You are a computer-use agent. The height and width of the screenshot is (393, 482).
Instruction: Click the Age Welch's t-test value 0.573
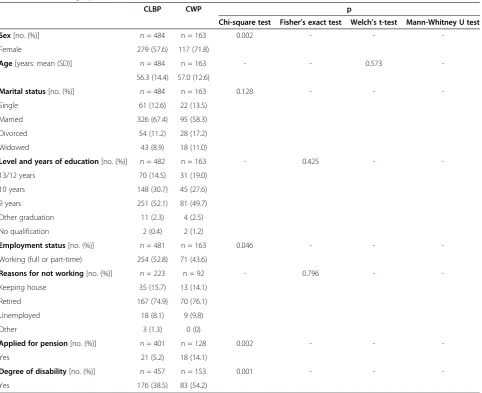click(374, 63)
